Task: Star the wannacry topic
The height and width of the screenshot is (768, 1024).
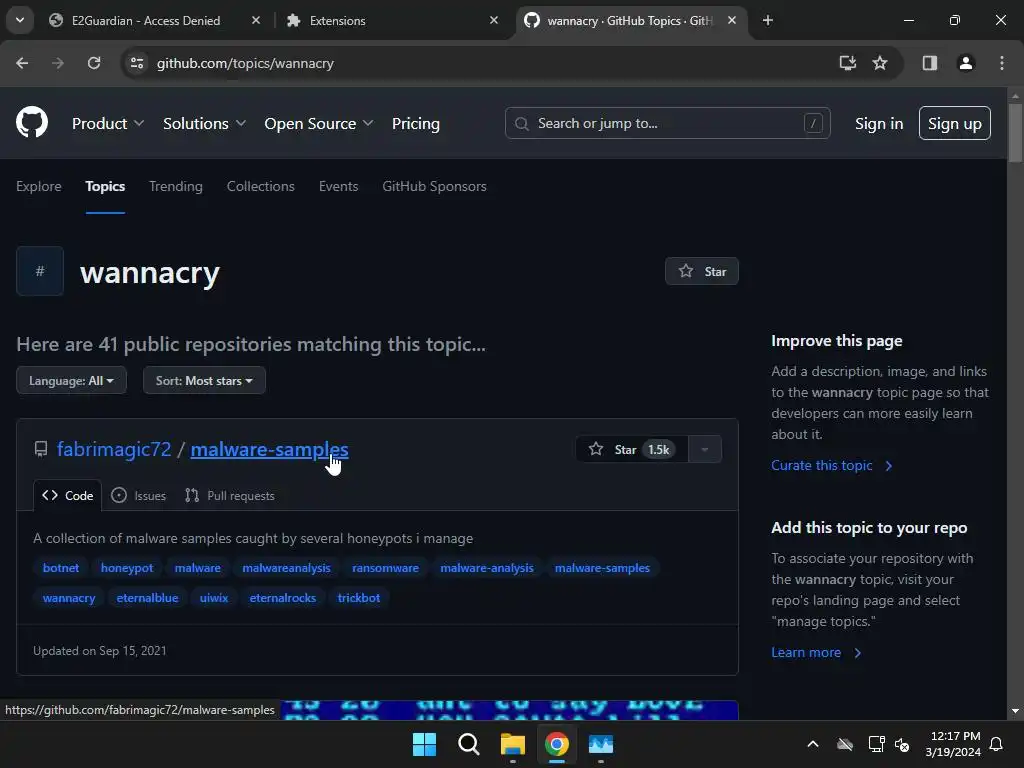Action: click(701, 271)
